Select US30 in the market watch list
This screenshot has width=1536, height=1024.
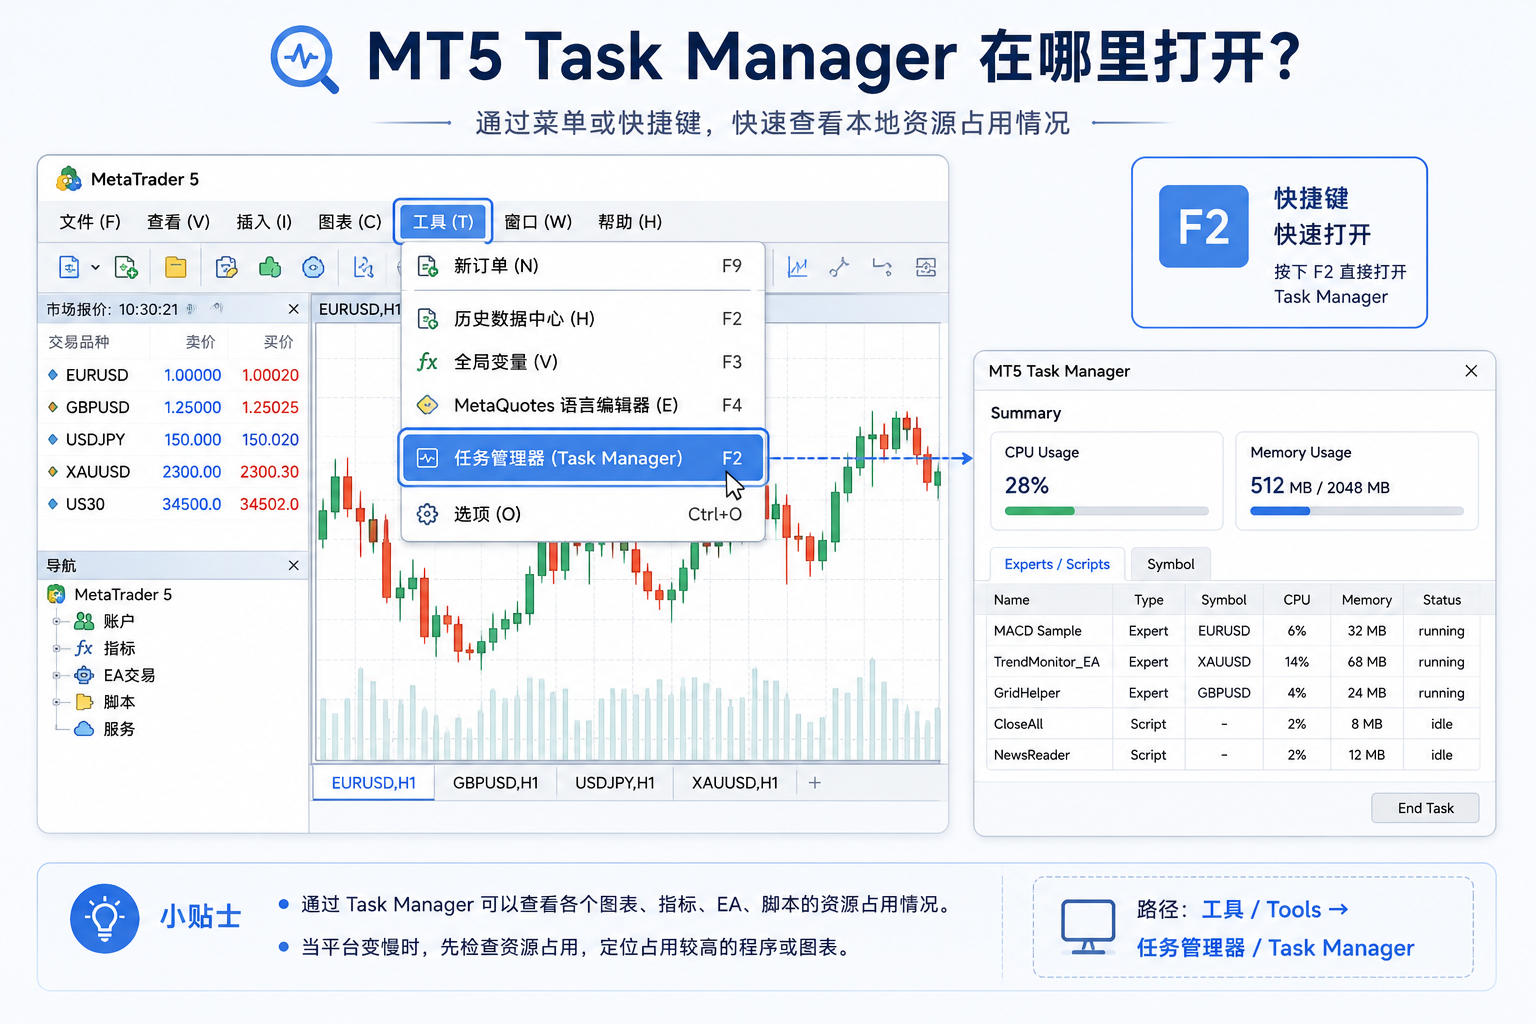[173, 504]
